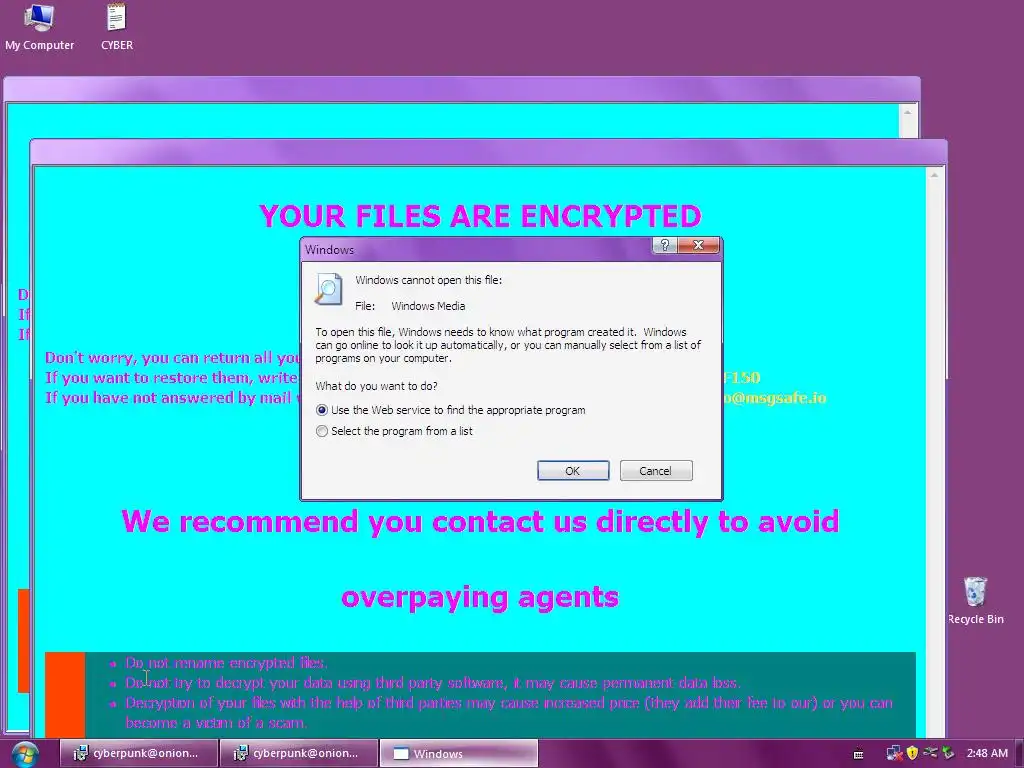Switch to second cyberpunk@onion taskbar window
Screen dimensions: 1024x768
(x=299, y=754)
